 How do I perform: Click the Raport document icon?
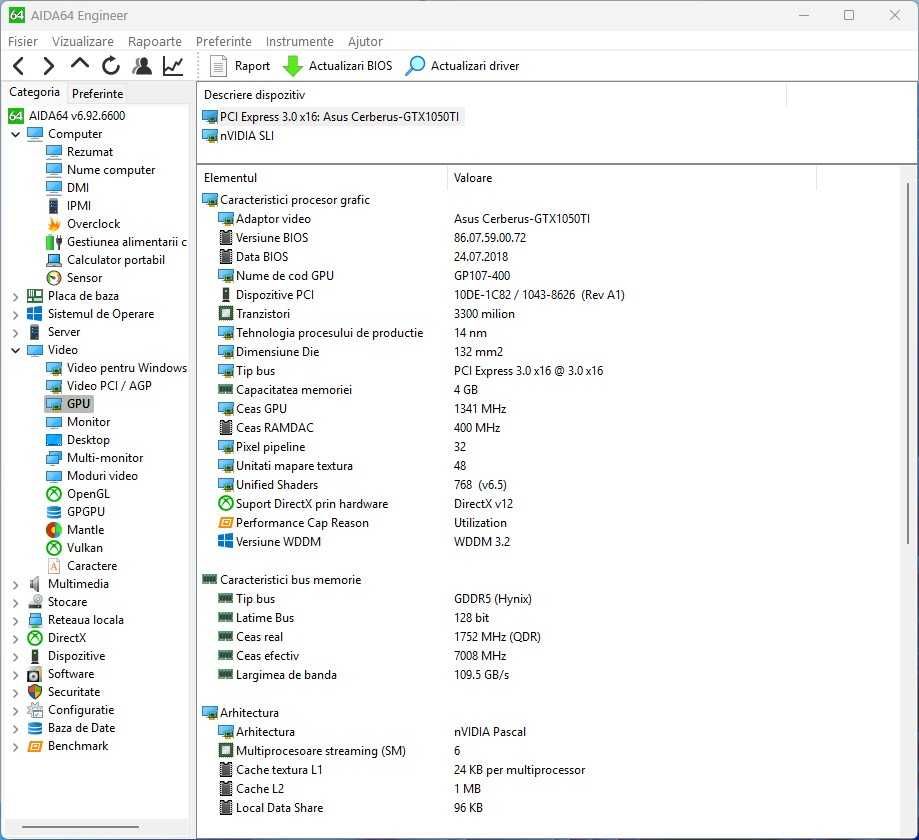(x=218, y=66)
